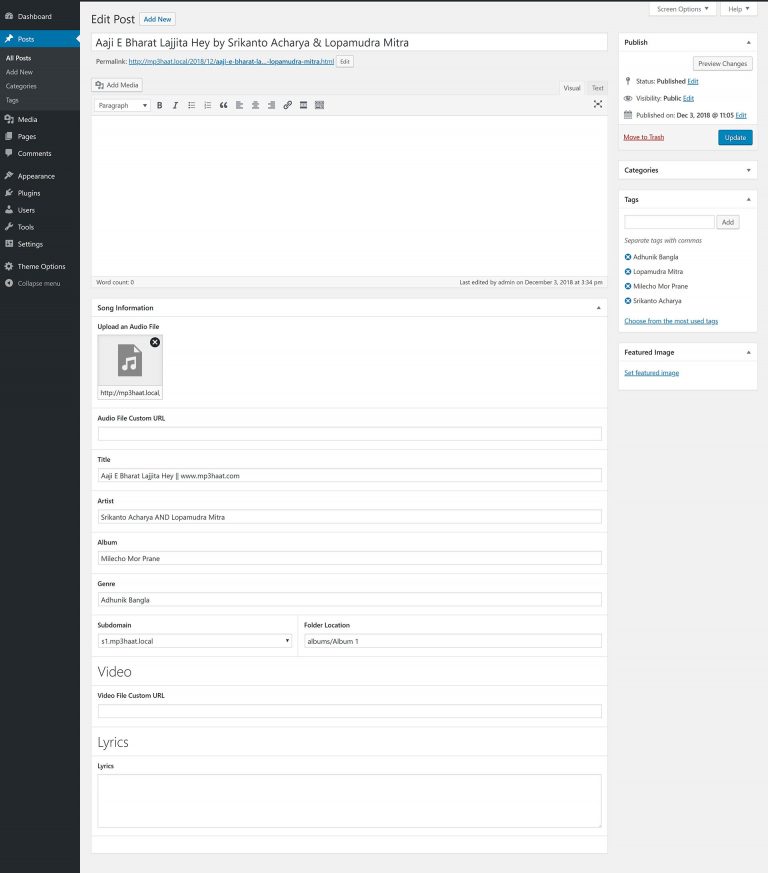This screenshot has height=873, width=768.
Task: Expand the Categories panel
Action: click(749, 170)
